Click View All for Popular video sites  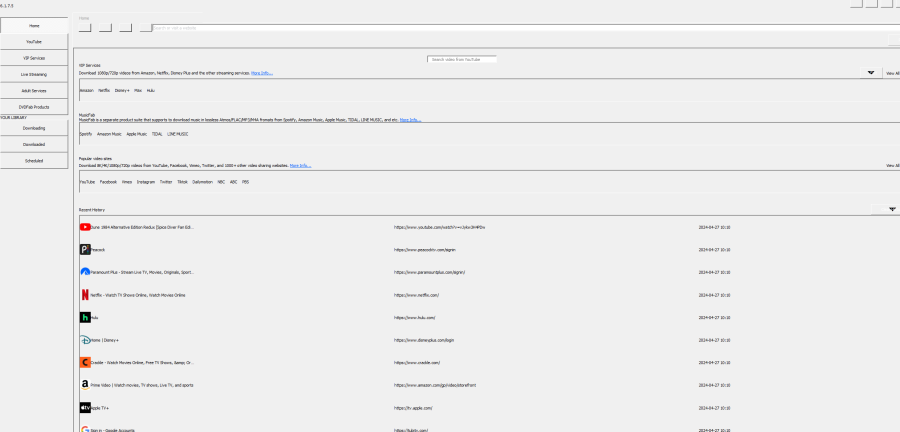click(893, 165)
